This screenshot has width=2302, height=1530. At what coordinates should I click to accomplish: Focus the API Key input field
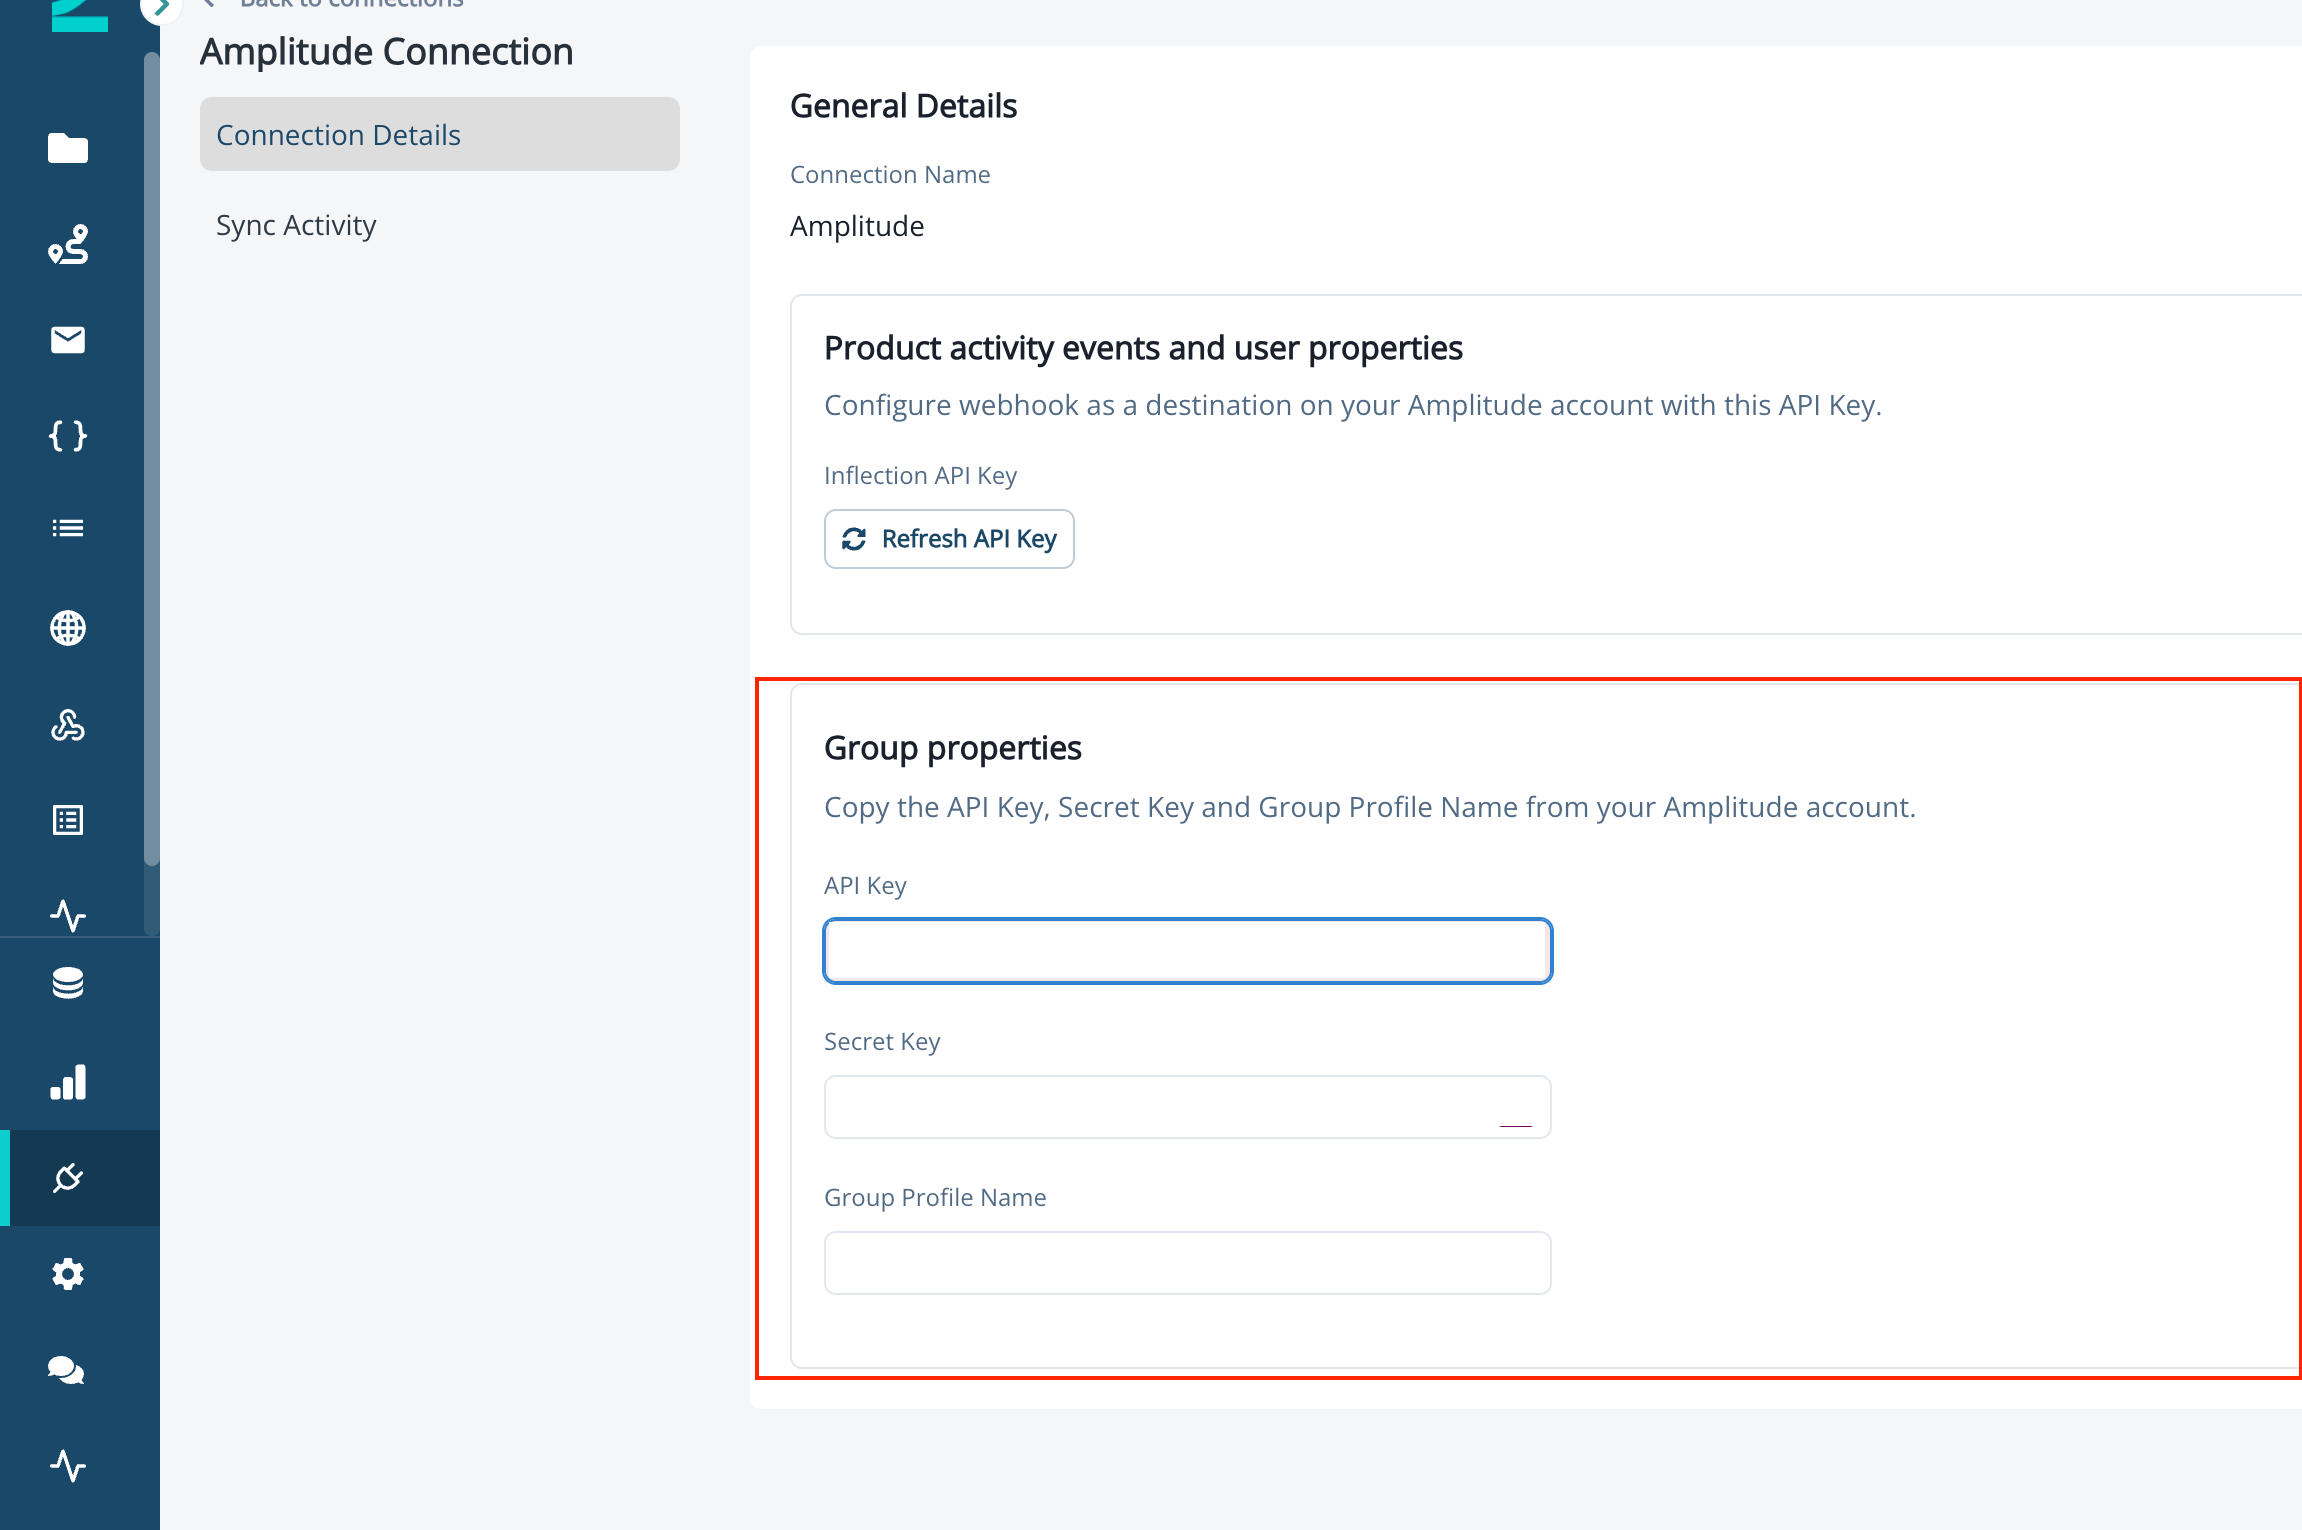(1188, 951)
